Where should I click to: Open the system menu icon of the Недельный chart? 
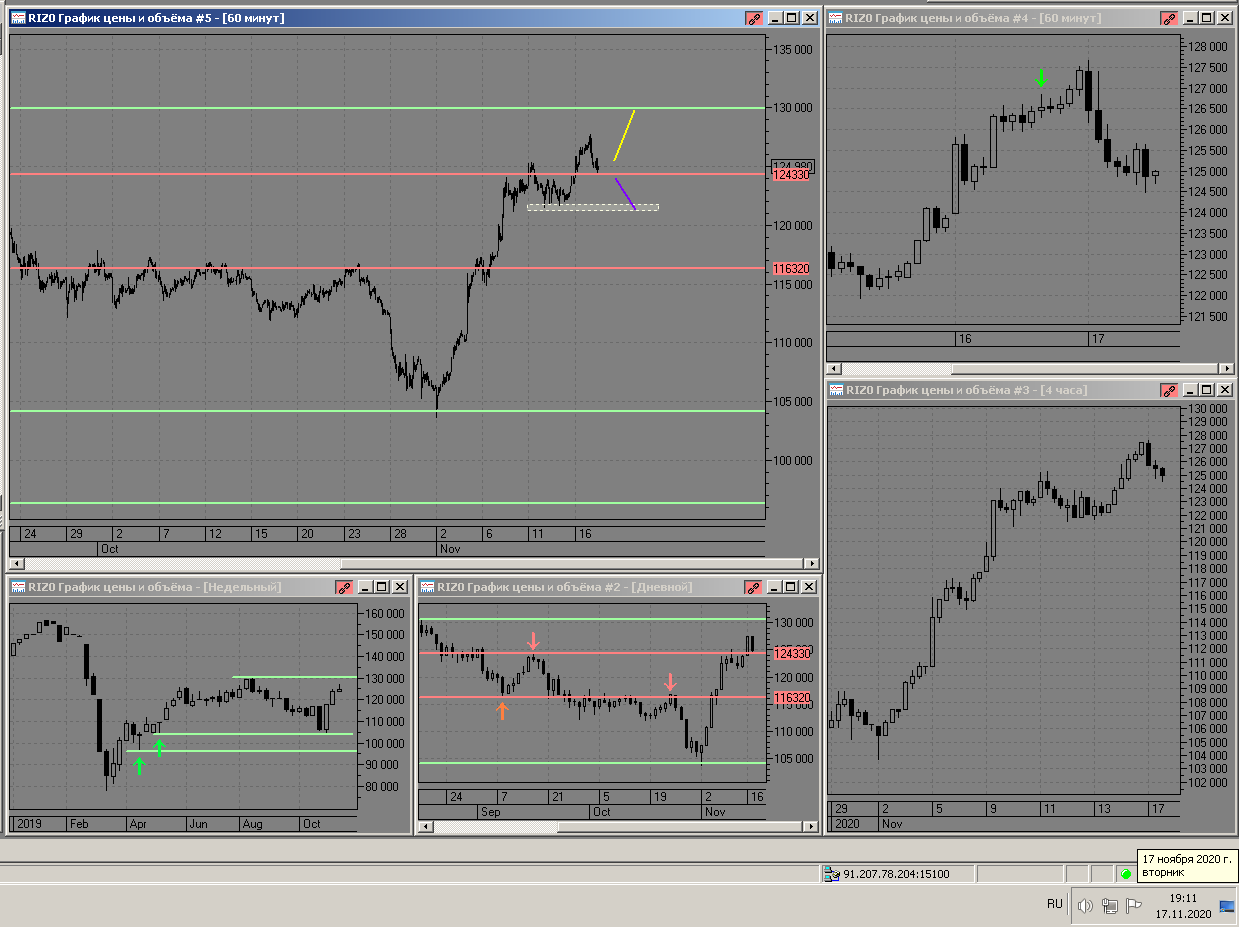click(x=18, y=587)
